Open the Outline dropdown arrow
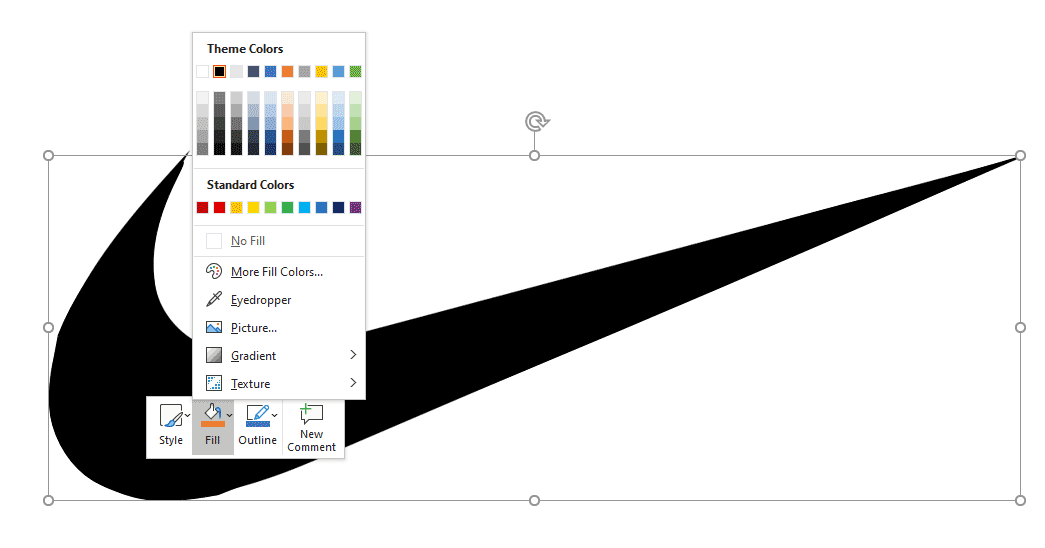The height and width of the screenshot is (548, 1045). tap(275, 415)
